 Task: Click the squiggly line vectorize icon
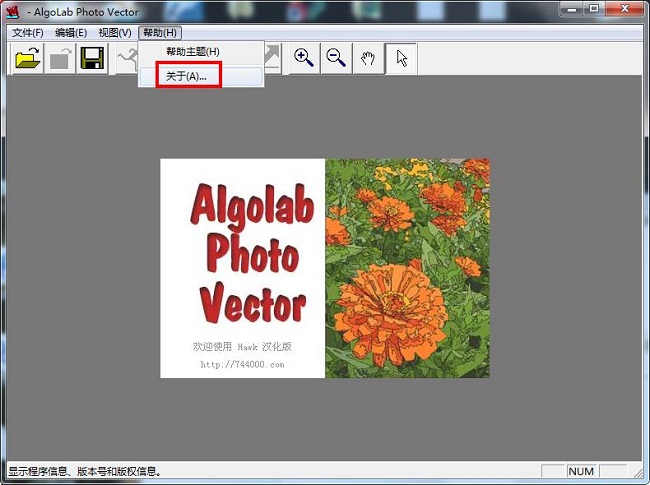pyautogui.click(x=127, y=58)
